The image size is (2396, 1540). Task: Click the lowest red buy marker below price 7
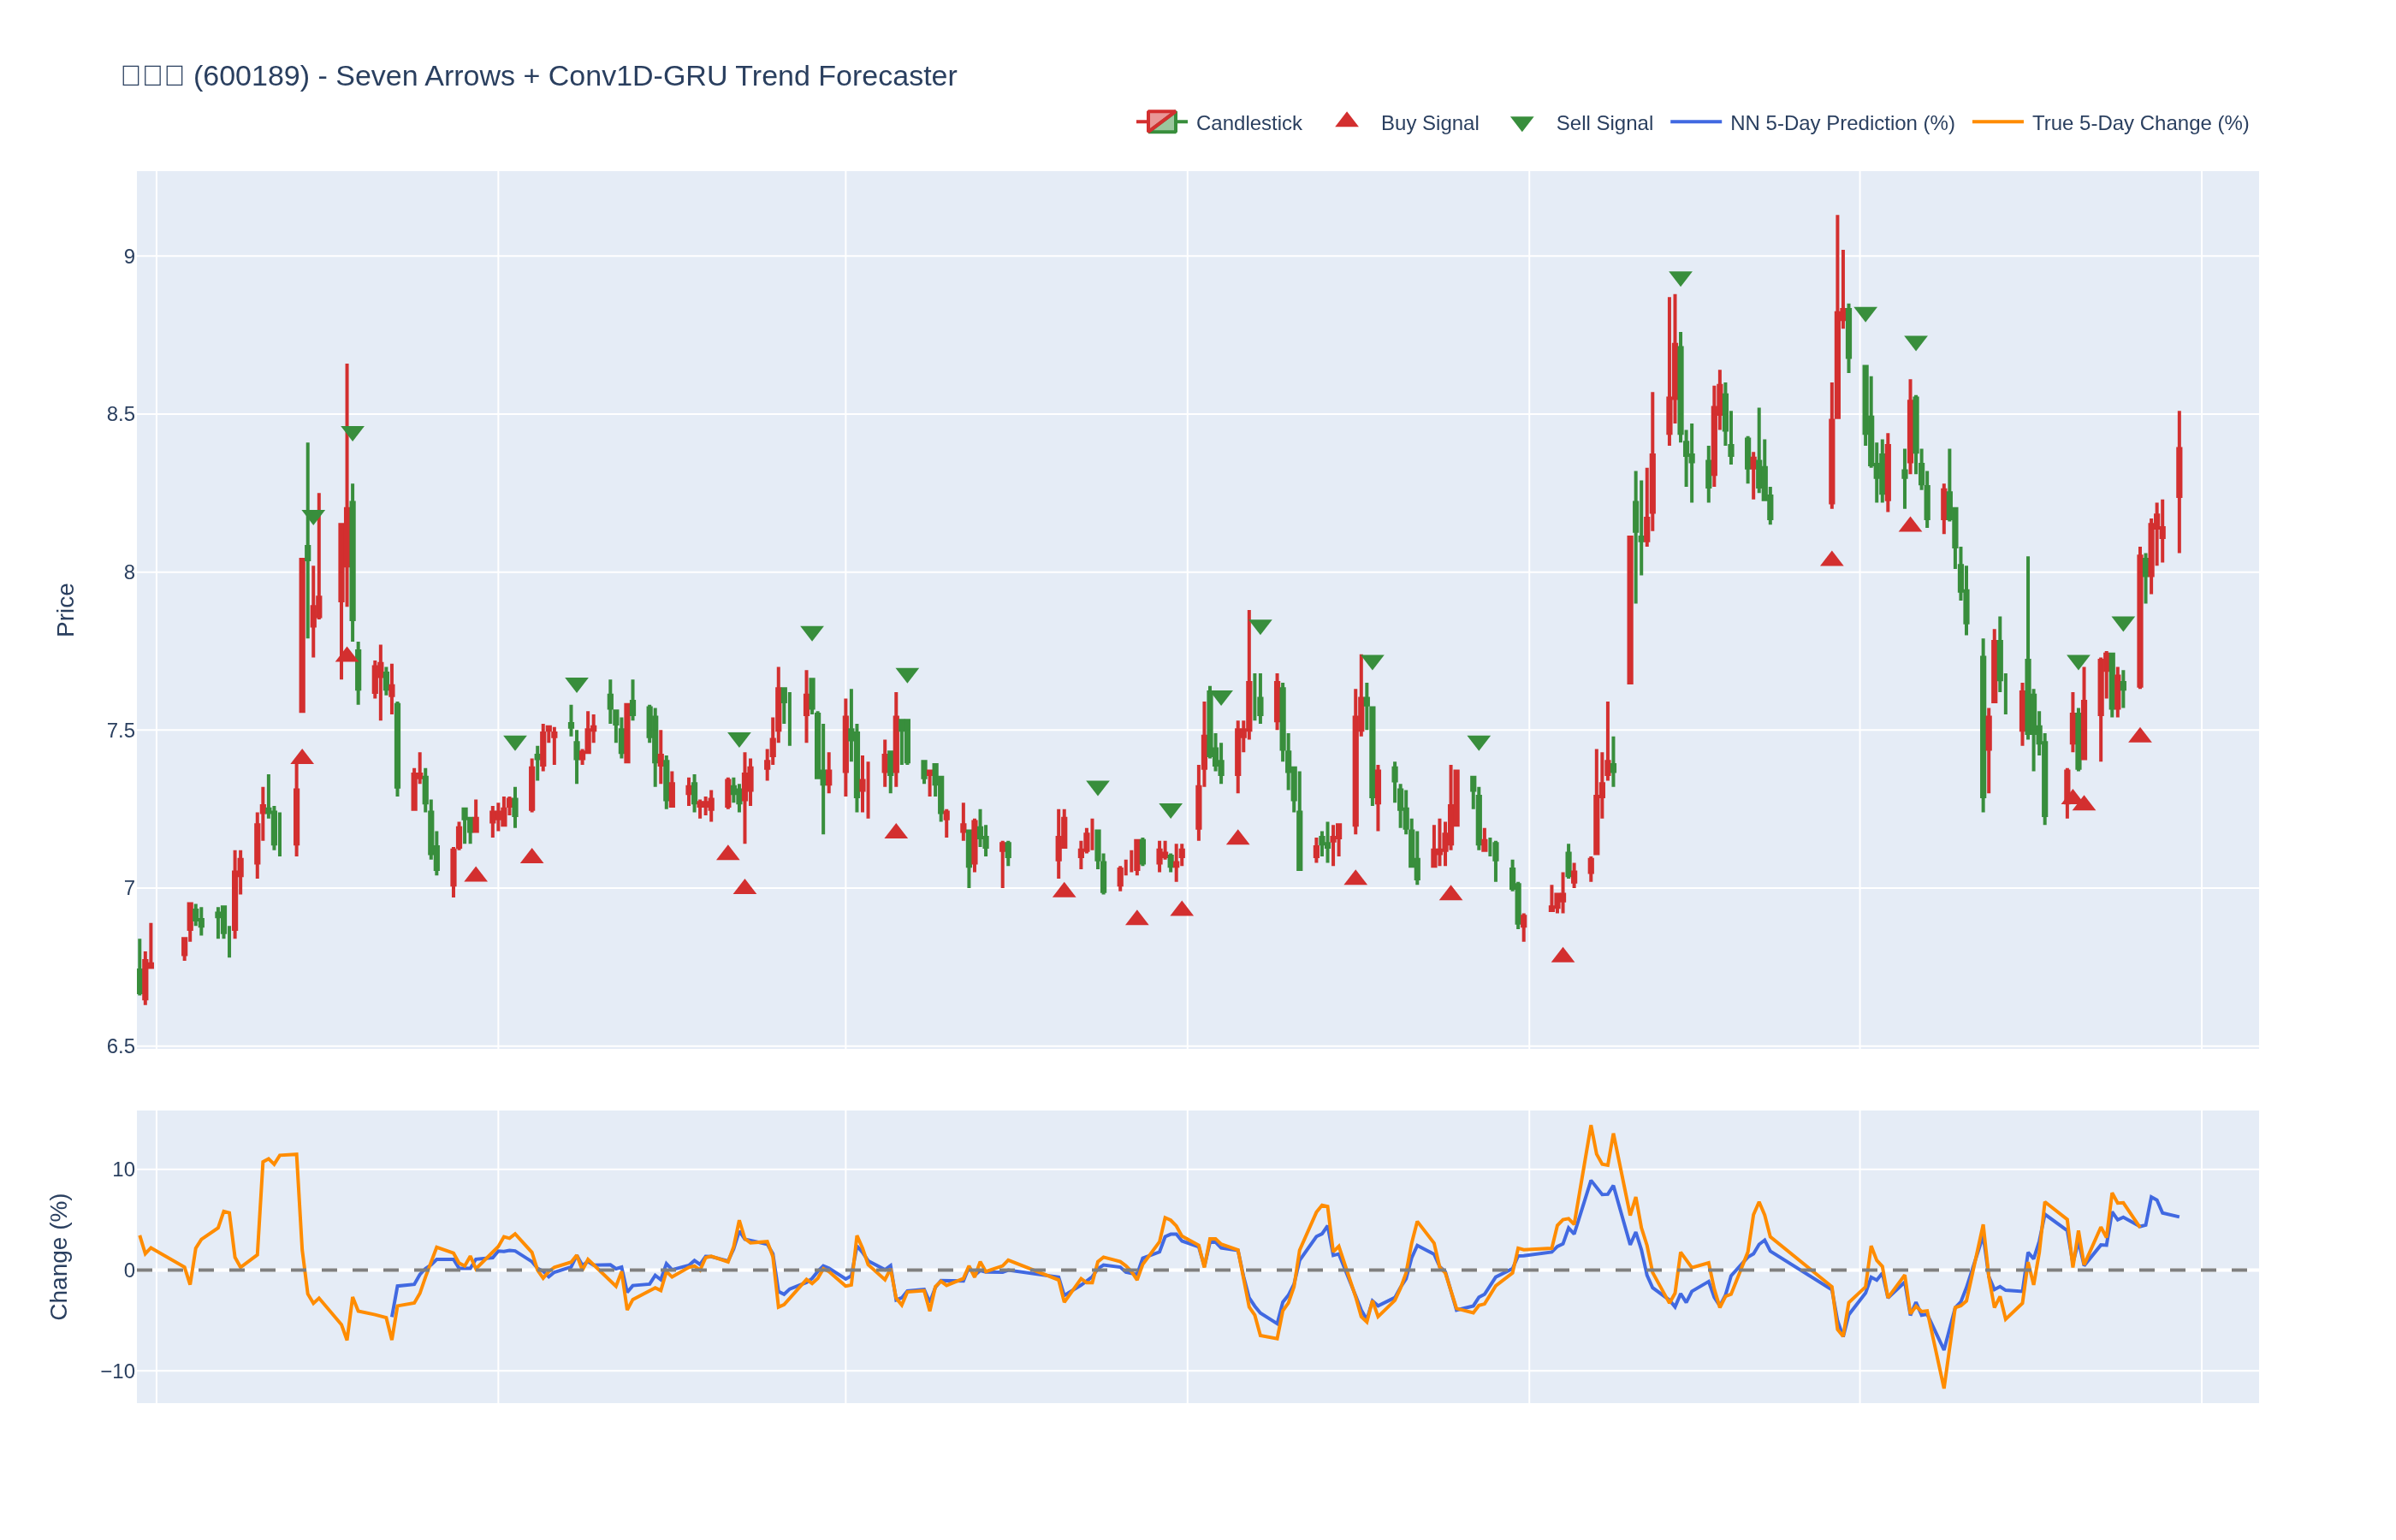click(1563, 956)
